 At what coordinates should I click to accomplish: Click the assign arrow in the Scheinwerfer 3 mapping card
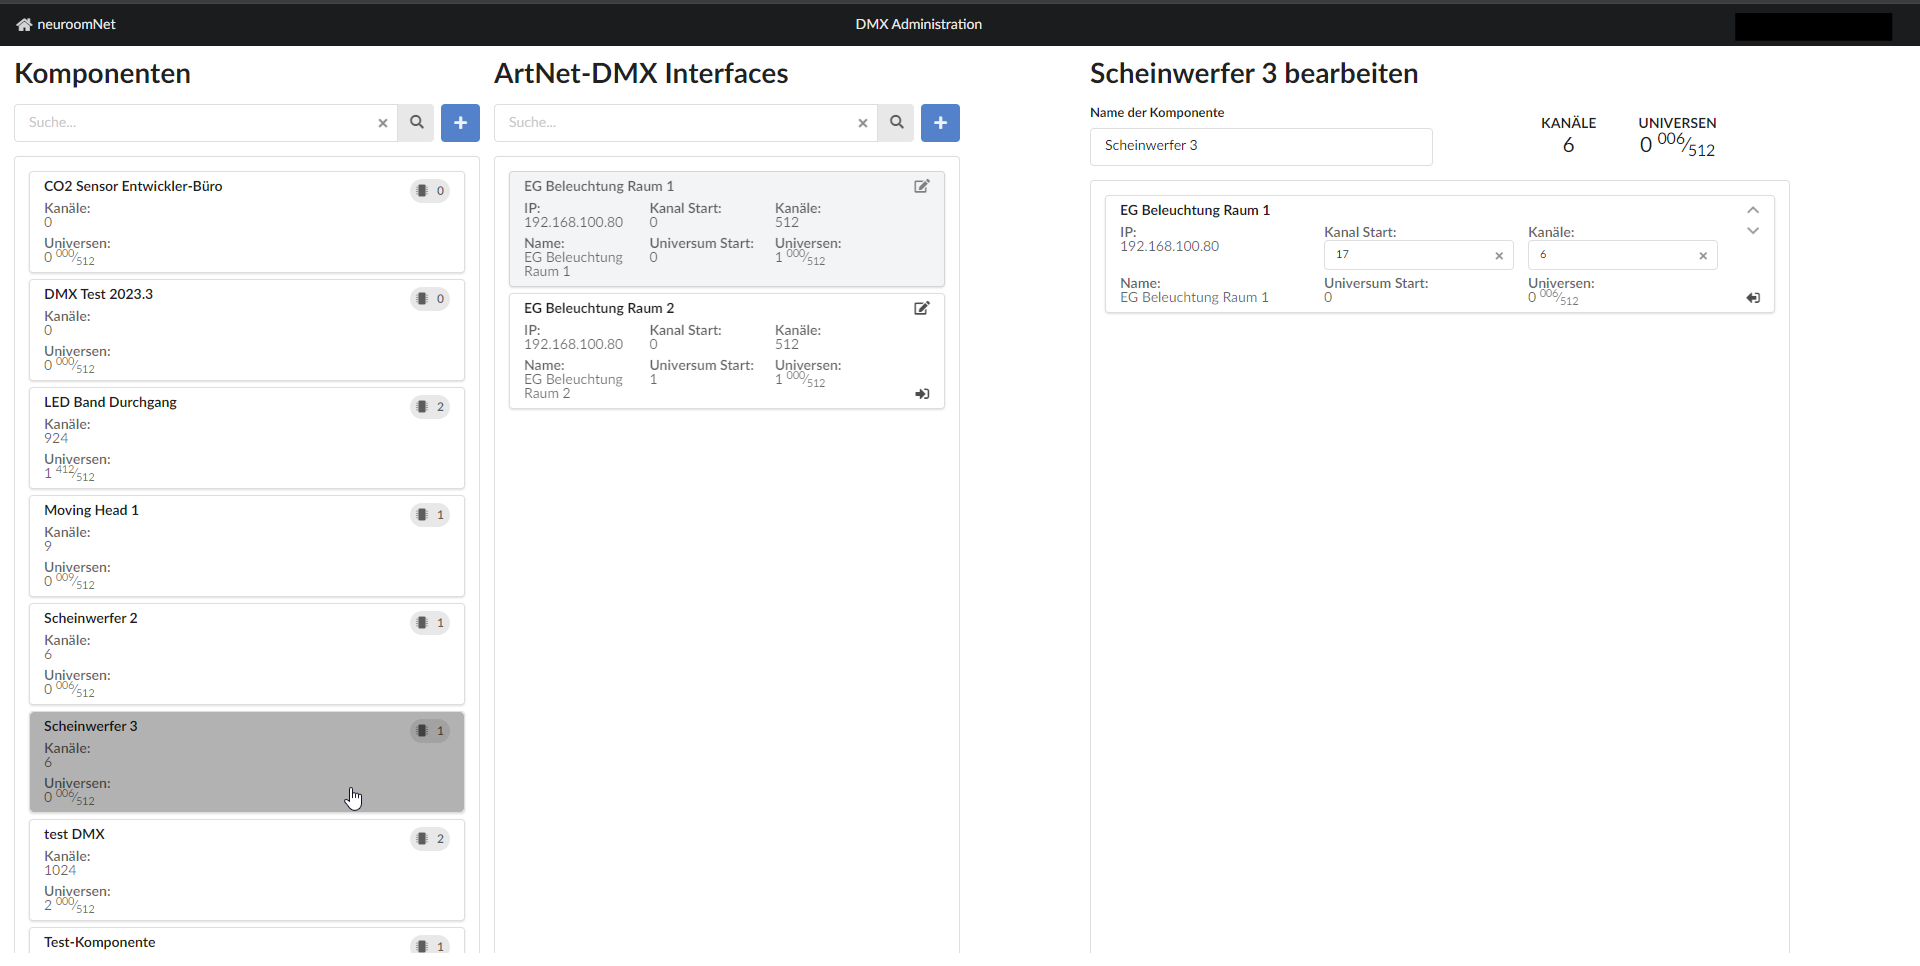(1753, 298)
